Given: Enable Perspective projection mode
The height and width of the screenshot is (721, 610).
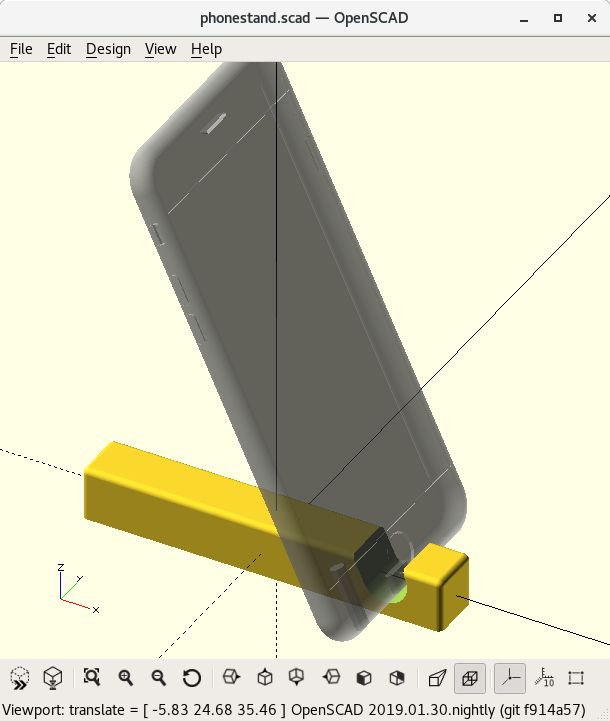Looking at the screenshot, I should click(x=437, y=678).
